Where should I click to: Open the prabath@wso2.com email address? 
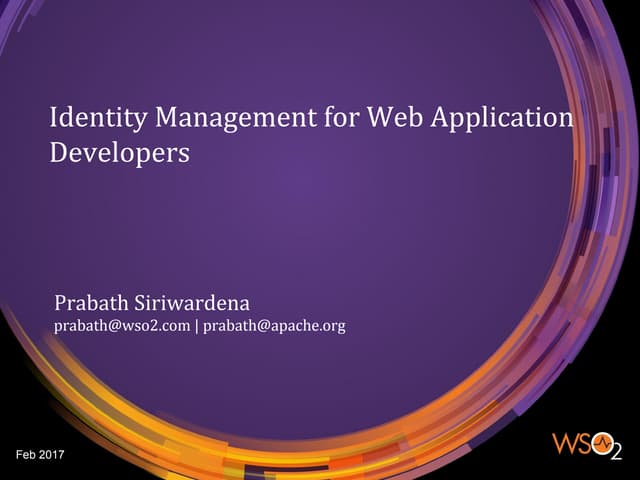click(x=121, y=326)
